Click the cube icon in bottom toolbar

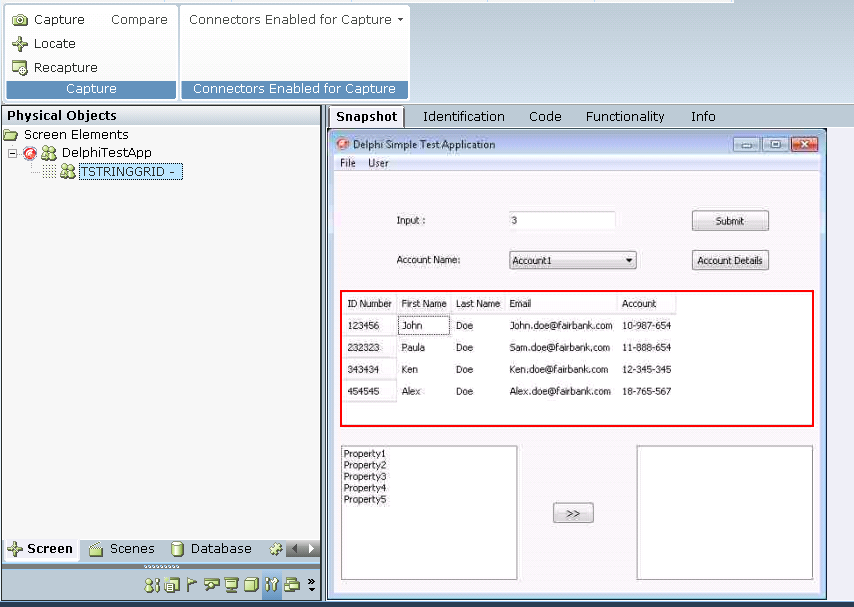251,585
